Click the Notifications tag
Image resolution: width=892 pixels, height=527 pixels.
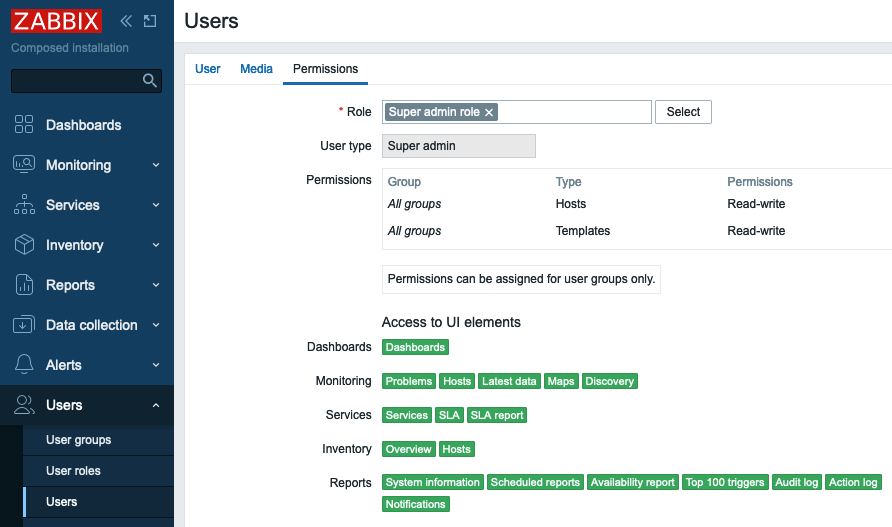(x=415, y=504)
